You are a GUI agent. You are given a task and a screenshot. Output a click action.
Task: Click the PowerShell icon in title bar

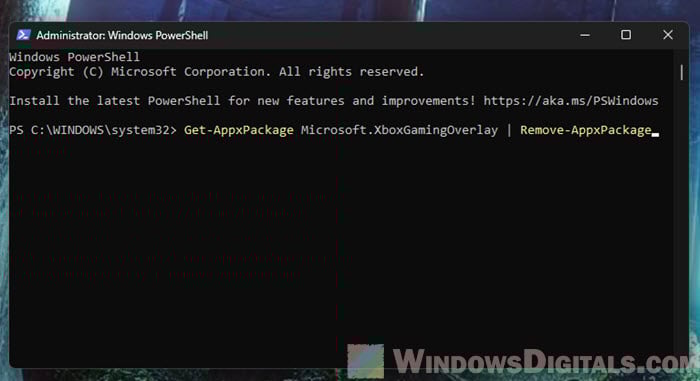pos(23,35)
